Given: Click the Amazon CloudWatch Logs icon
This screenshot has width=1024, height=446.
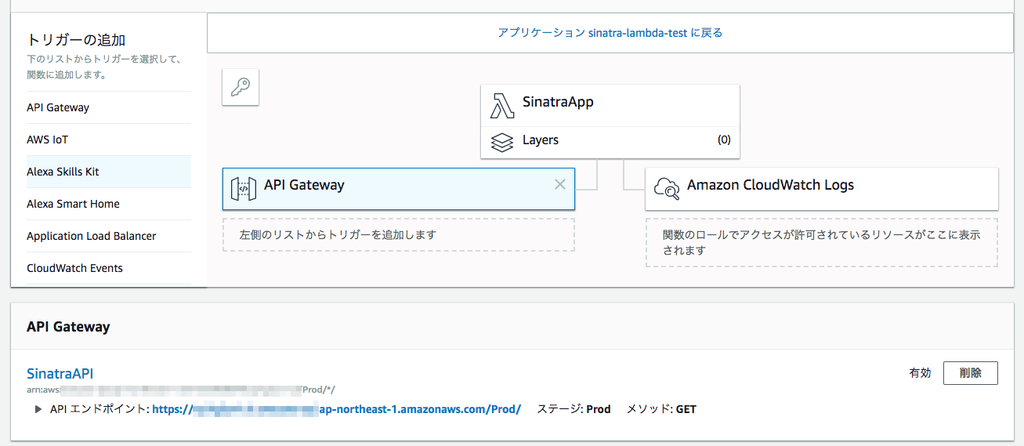Looking at the screenshot, I should [x=666, y=189].
